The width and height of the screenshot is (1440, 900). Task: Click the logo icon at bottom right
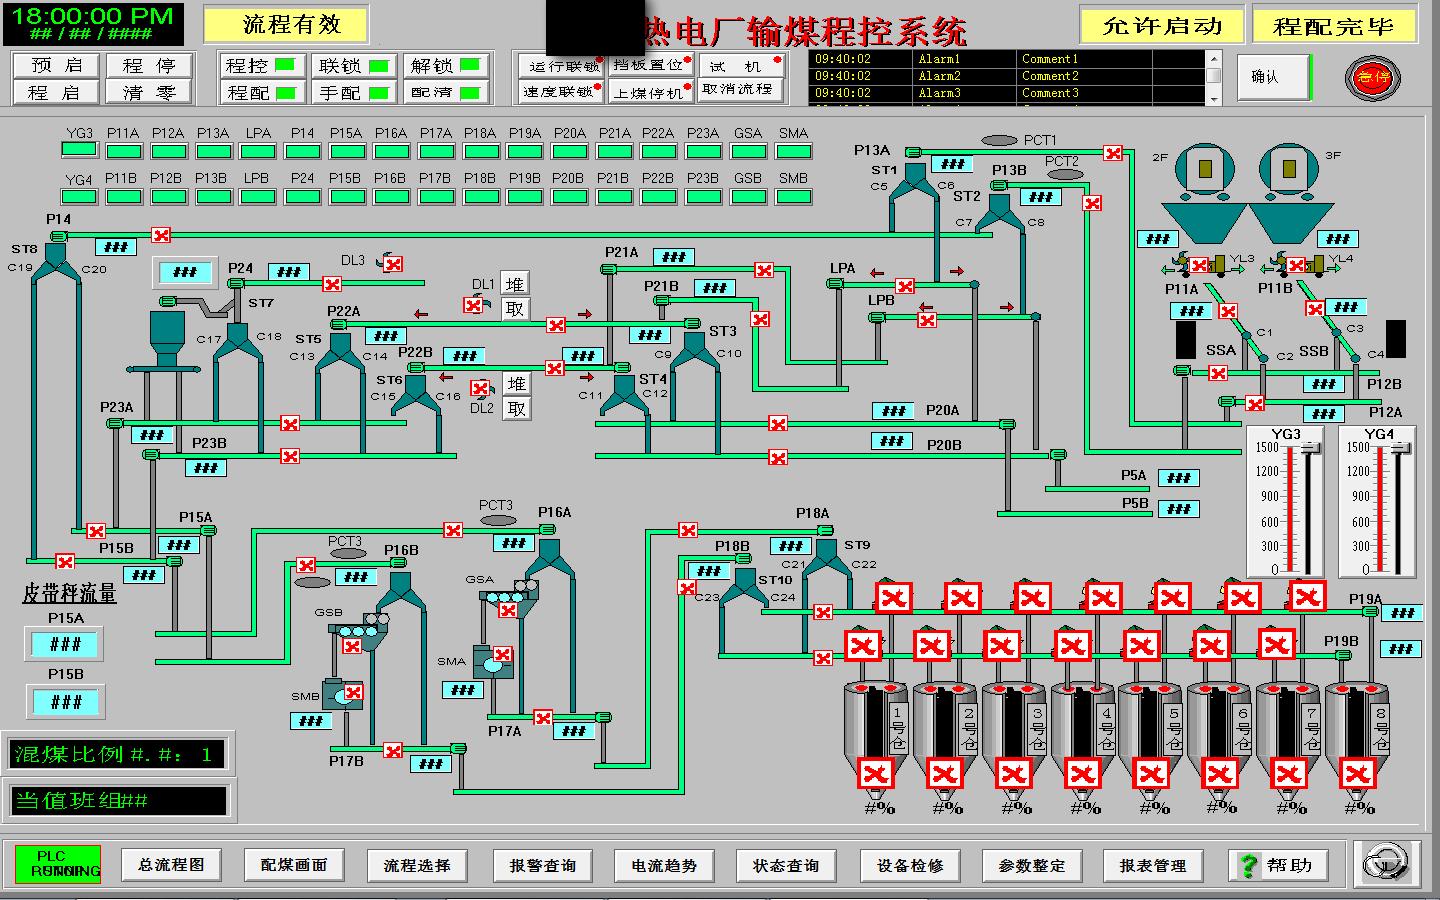(1387, 862)
